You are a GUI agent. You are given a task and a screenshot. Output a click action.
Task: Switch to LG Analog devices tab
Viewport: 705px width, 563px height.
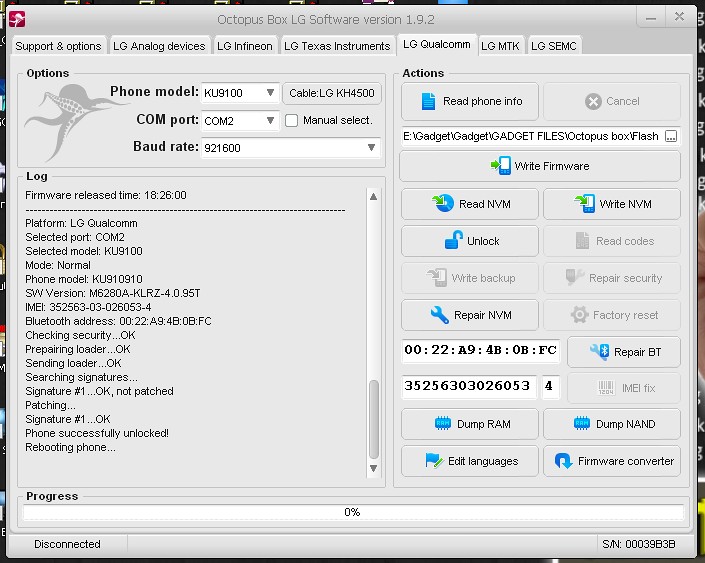pos(159,46)
